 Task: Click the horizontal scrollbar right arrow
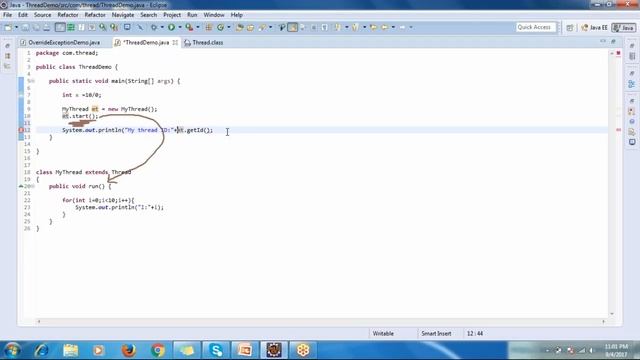click(603, 322)
